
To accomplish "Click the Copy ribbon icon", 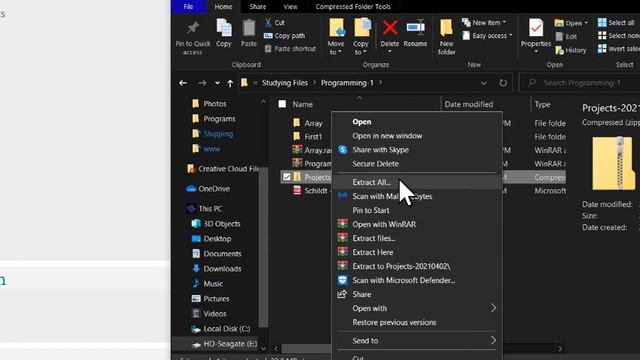I will point(224,28).
